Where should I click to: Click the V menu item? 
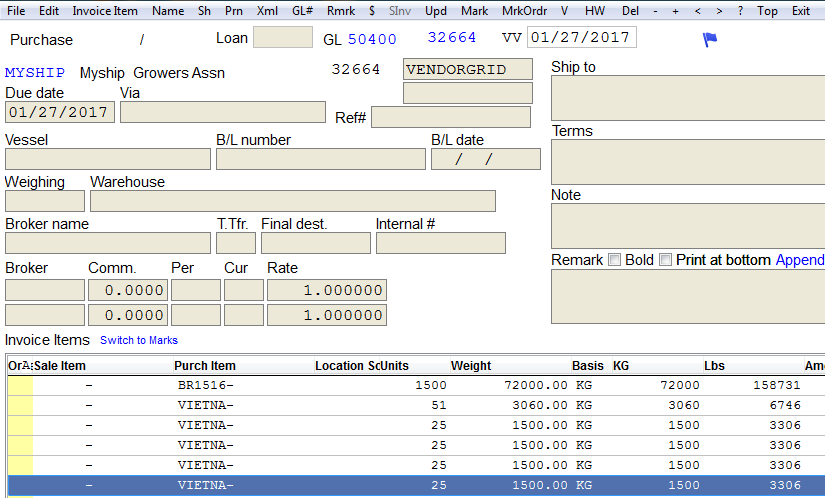pyautogui.click(x=565, y=11)
